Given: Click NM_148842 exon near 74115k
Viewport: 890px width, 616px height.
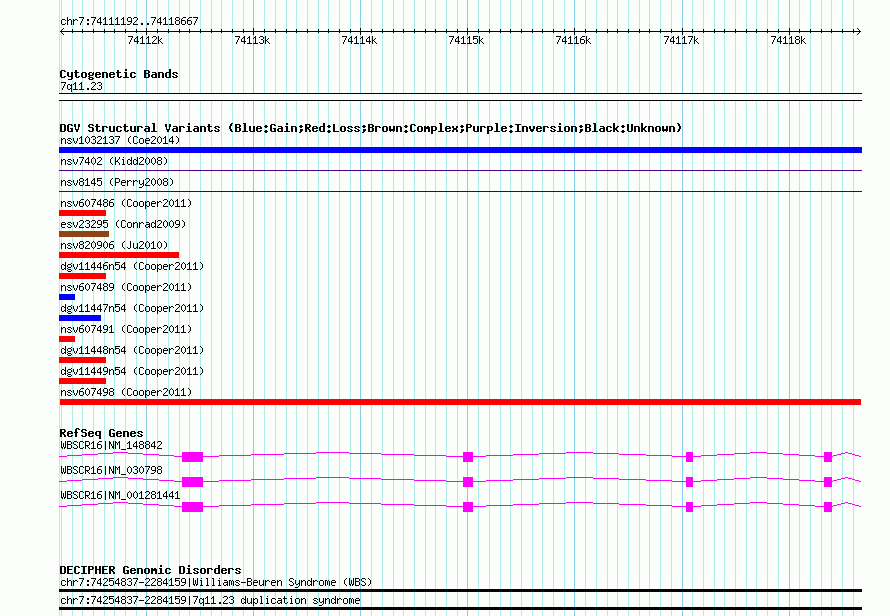Looking at the screenshot, I should pos(468,457).
